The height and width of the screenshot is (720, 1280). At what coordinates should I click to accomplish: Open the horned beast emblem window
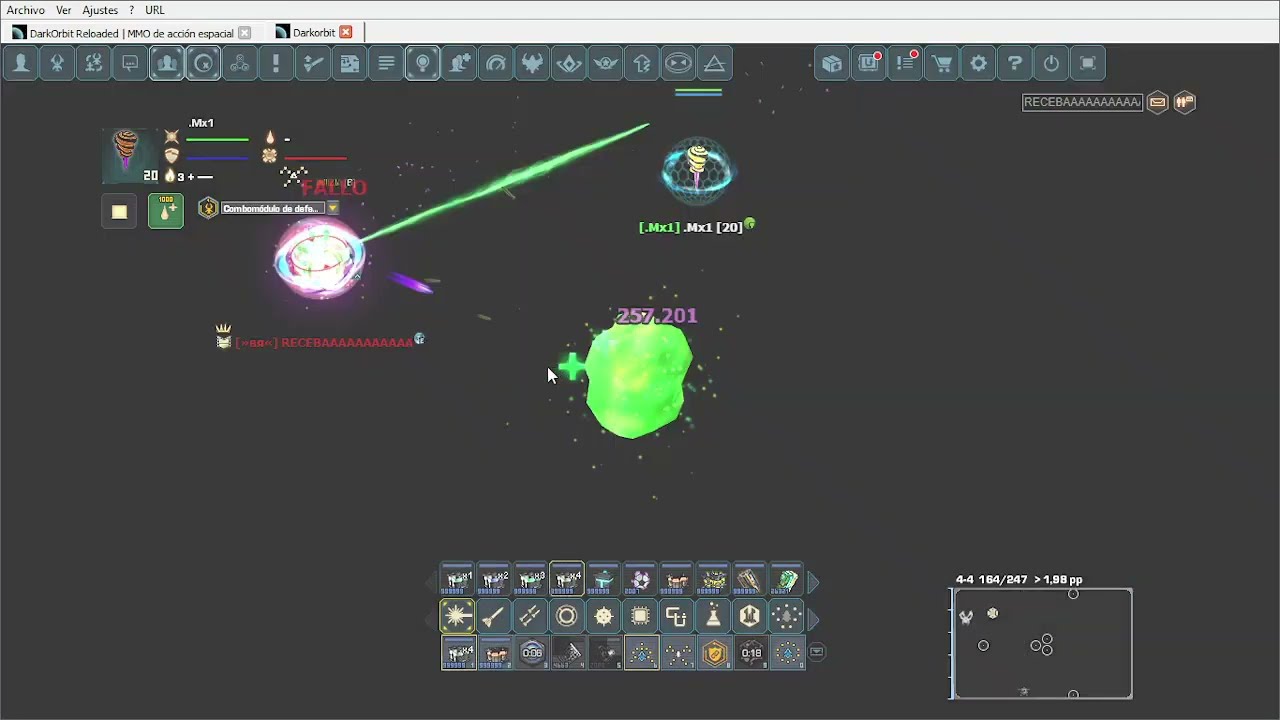tap(532, 63)
